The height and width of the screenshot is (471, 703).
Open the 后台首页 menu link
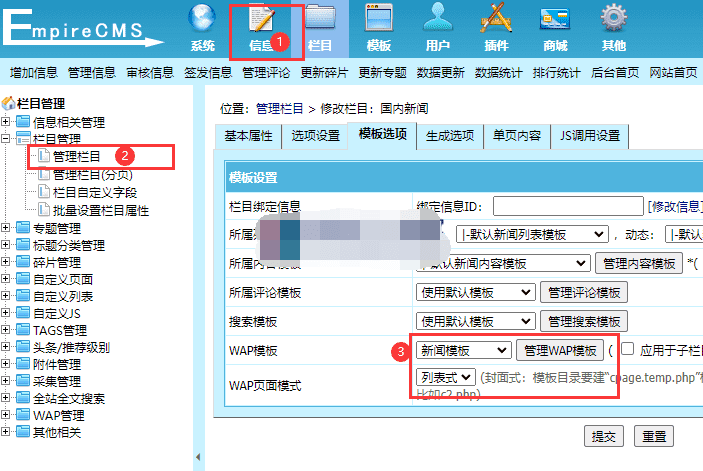click(615, 73)
